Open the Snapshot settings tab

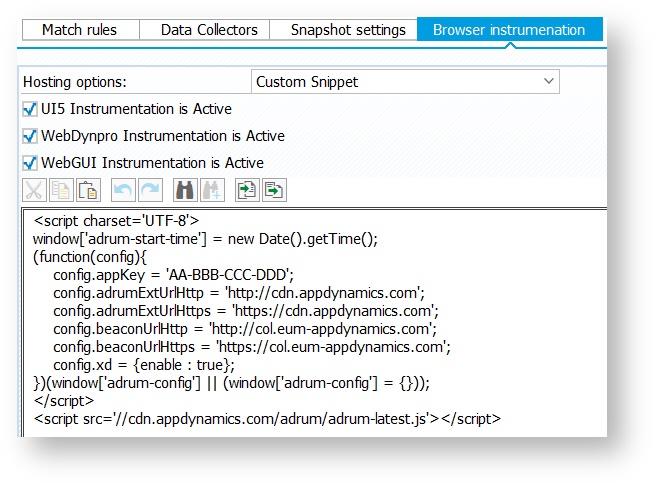coord(343,30)
